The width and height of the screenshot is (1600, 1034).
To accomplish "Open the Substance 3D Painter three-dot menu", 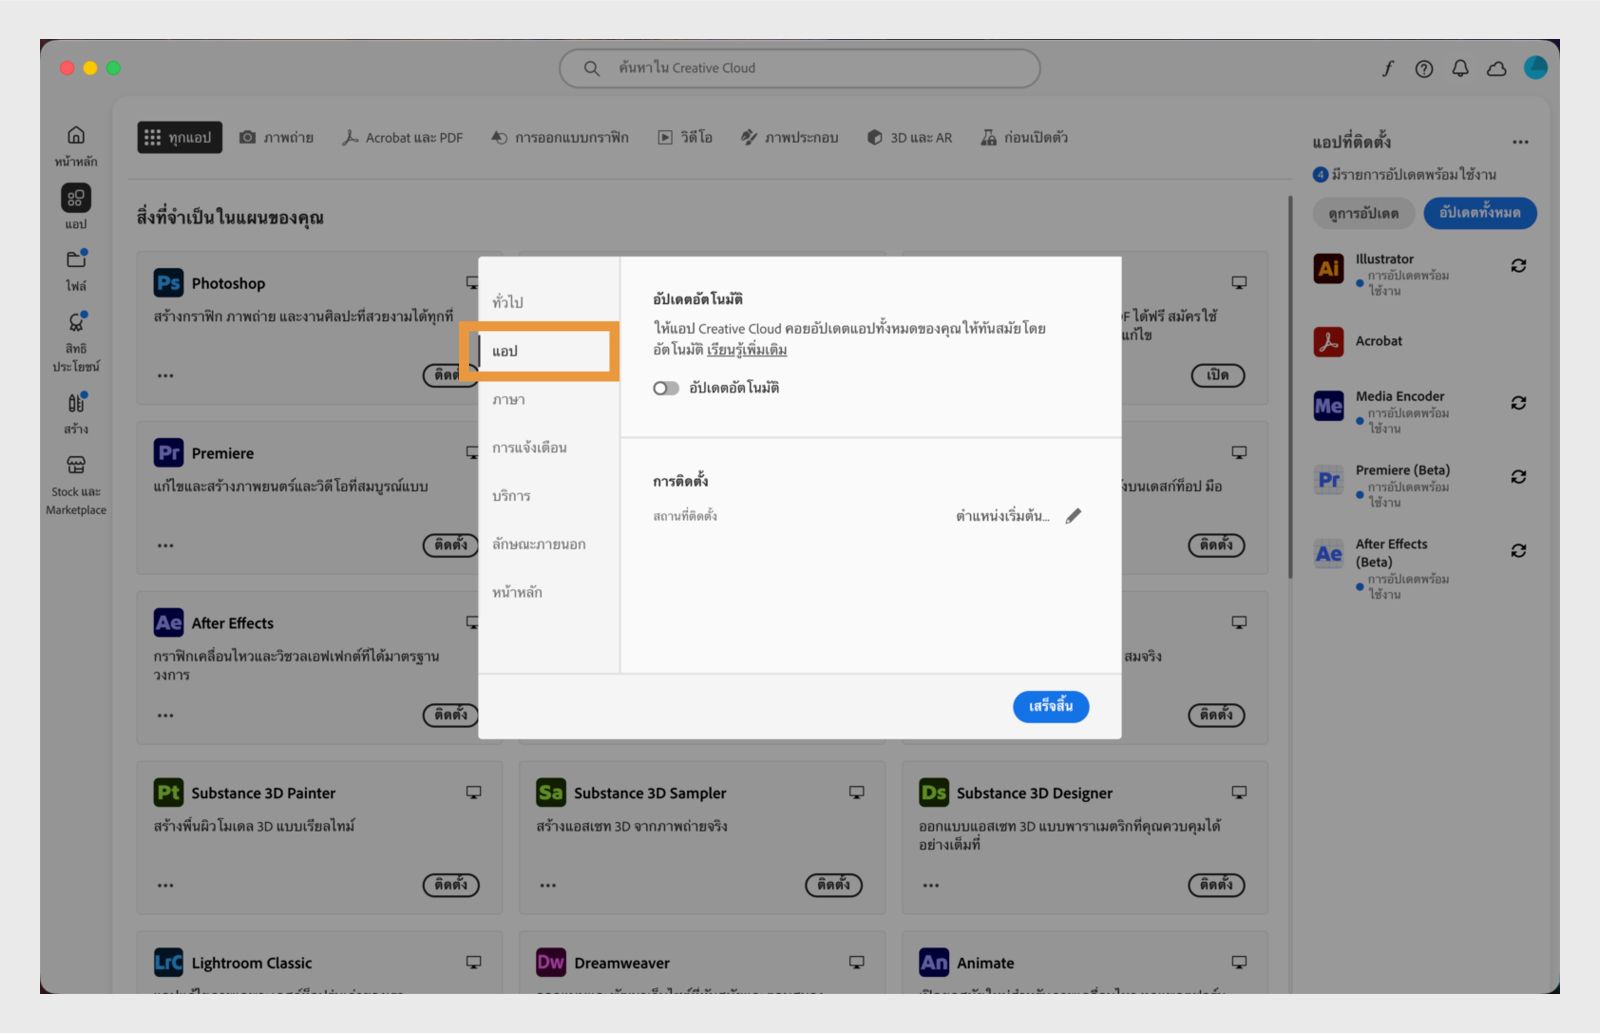I will click(165, 886).
